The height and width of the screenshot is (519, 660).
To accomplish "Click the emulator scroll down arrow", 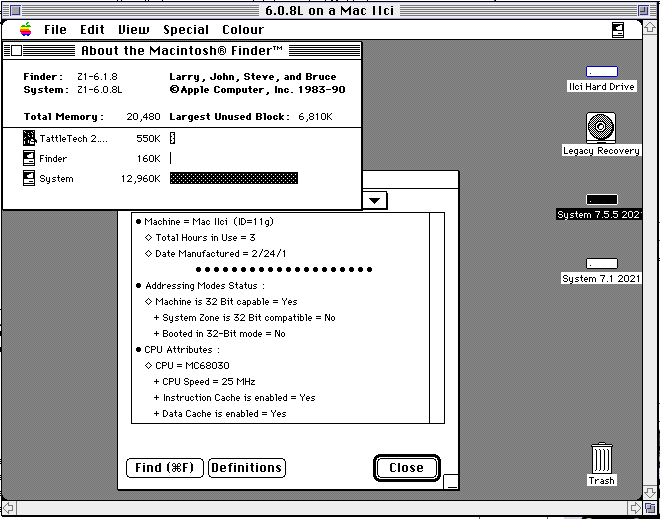I will [x=650, y=492].
